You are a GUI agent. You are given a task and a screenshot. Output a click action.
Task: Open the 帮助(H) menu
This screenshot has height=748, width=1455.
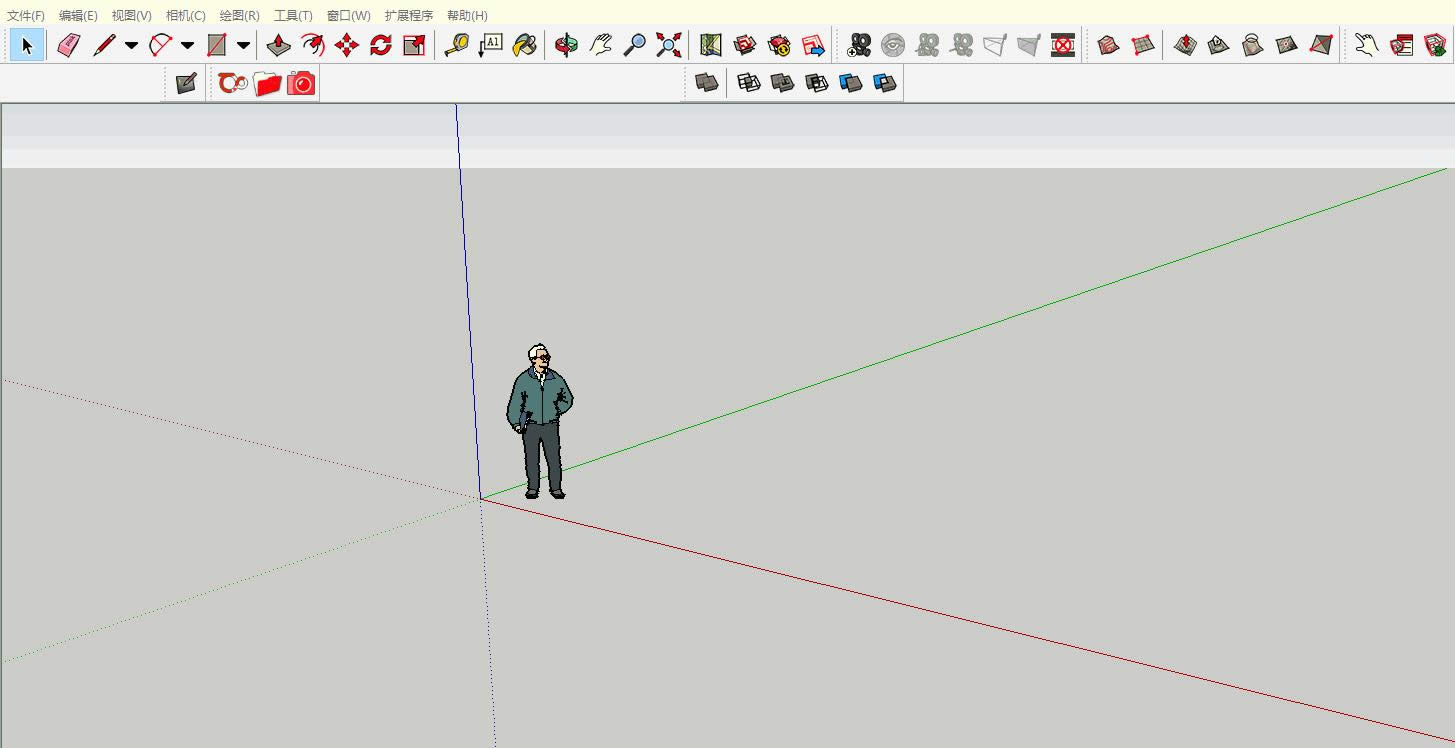pyautogui.click(x=467, y=15)
